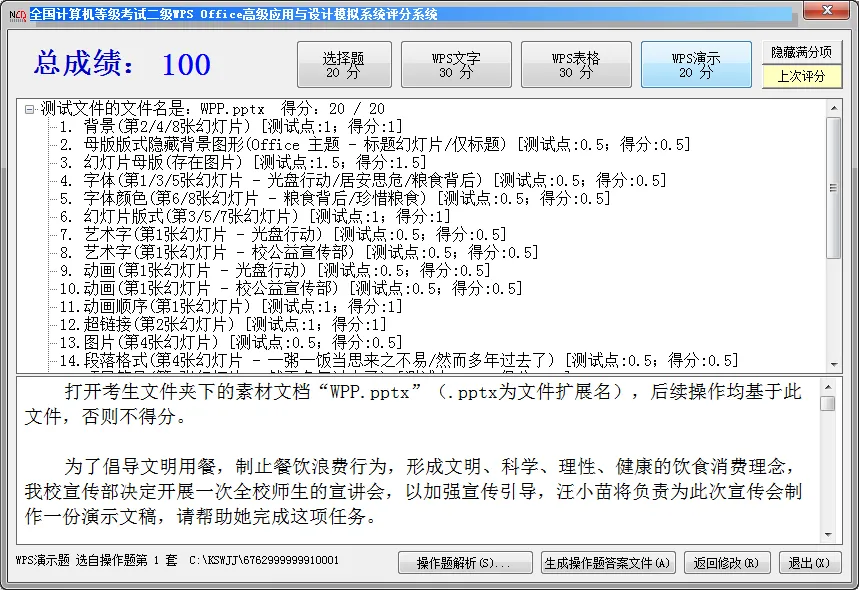Select item 10 动画 校公益宣传部
Viewport: 859px width, 590px height.
tap(291, 288)
